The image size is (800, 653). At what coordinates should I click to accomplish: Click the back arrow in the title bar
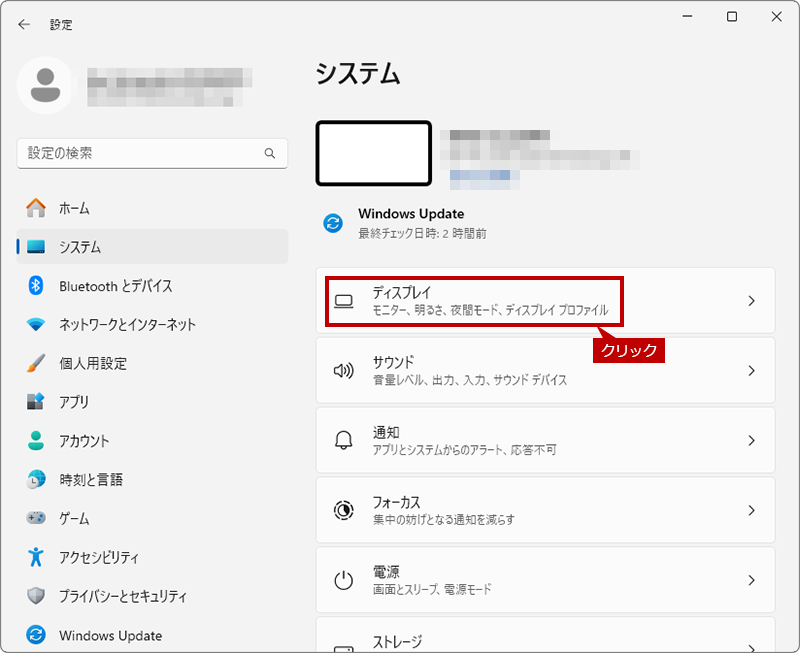(24, 24)
